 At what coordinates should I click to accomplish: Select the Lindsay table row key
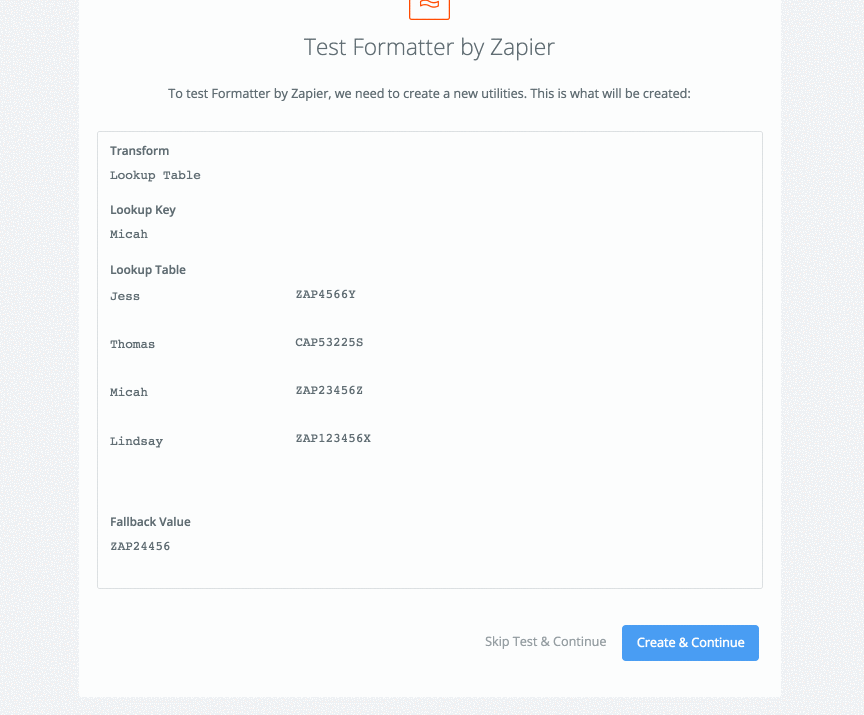136,441
